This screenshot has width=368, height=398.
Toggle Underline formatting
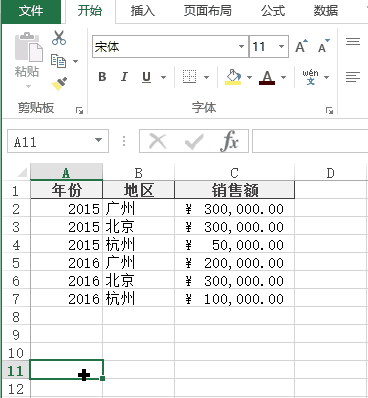(146, 77)
